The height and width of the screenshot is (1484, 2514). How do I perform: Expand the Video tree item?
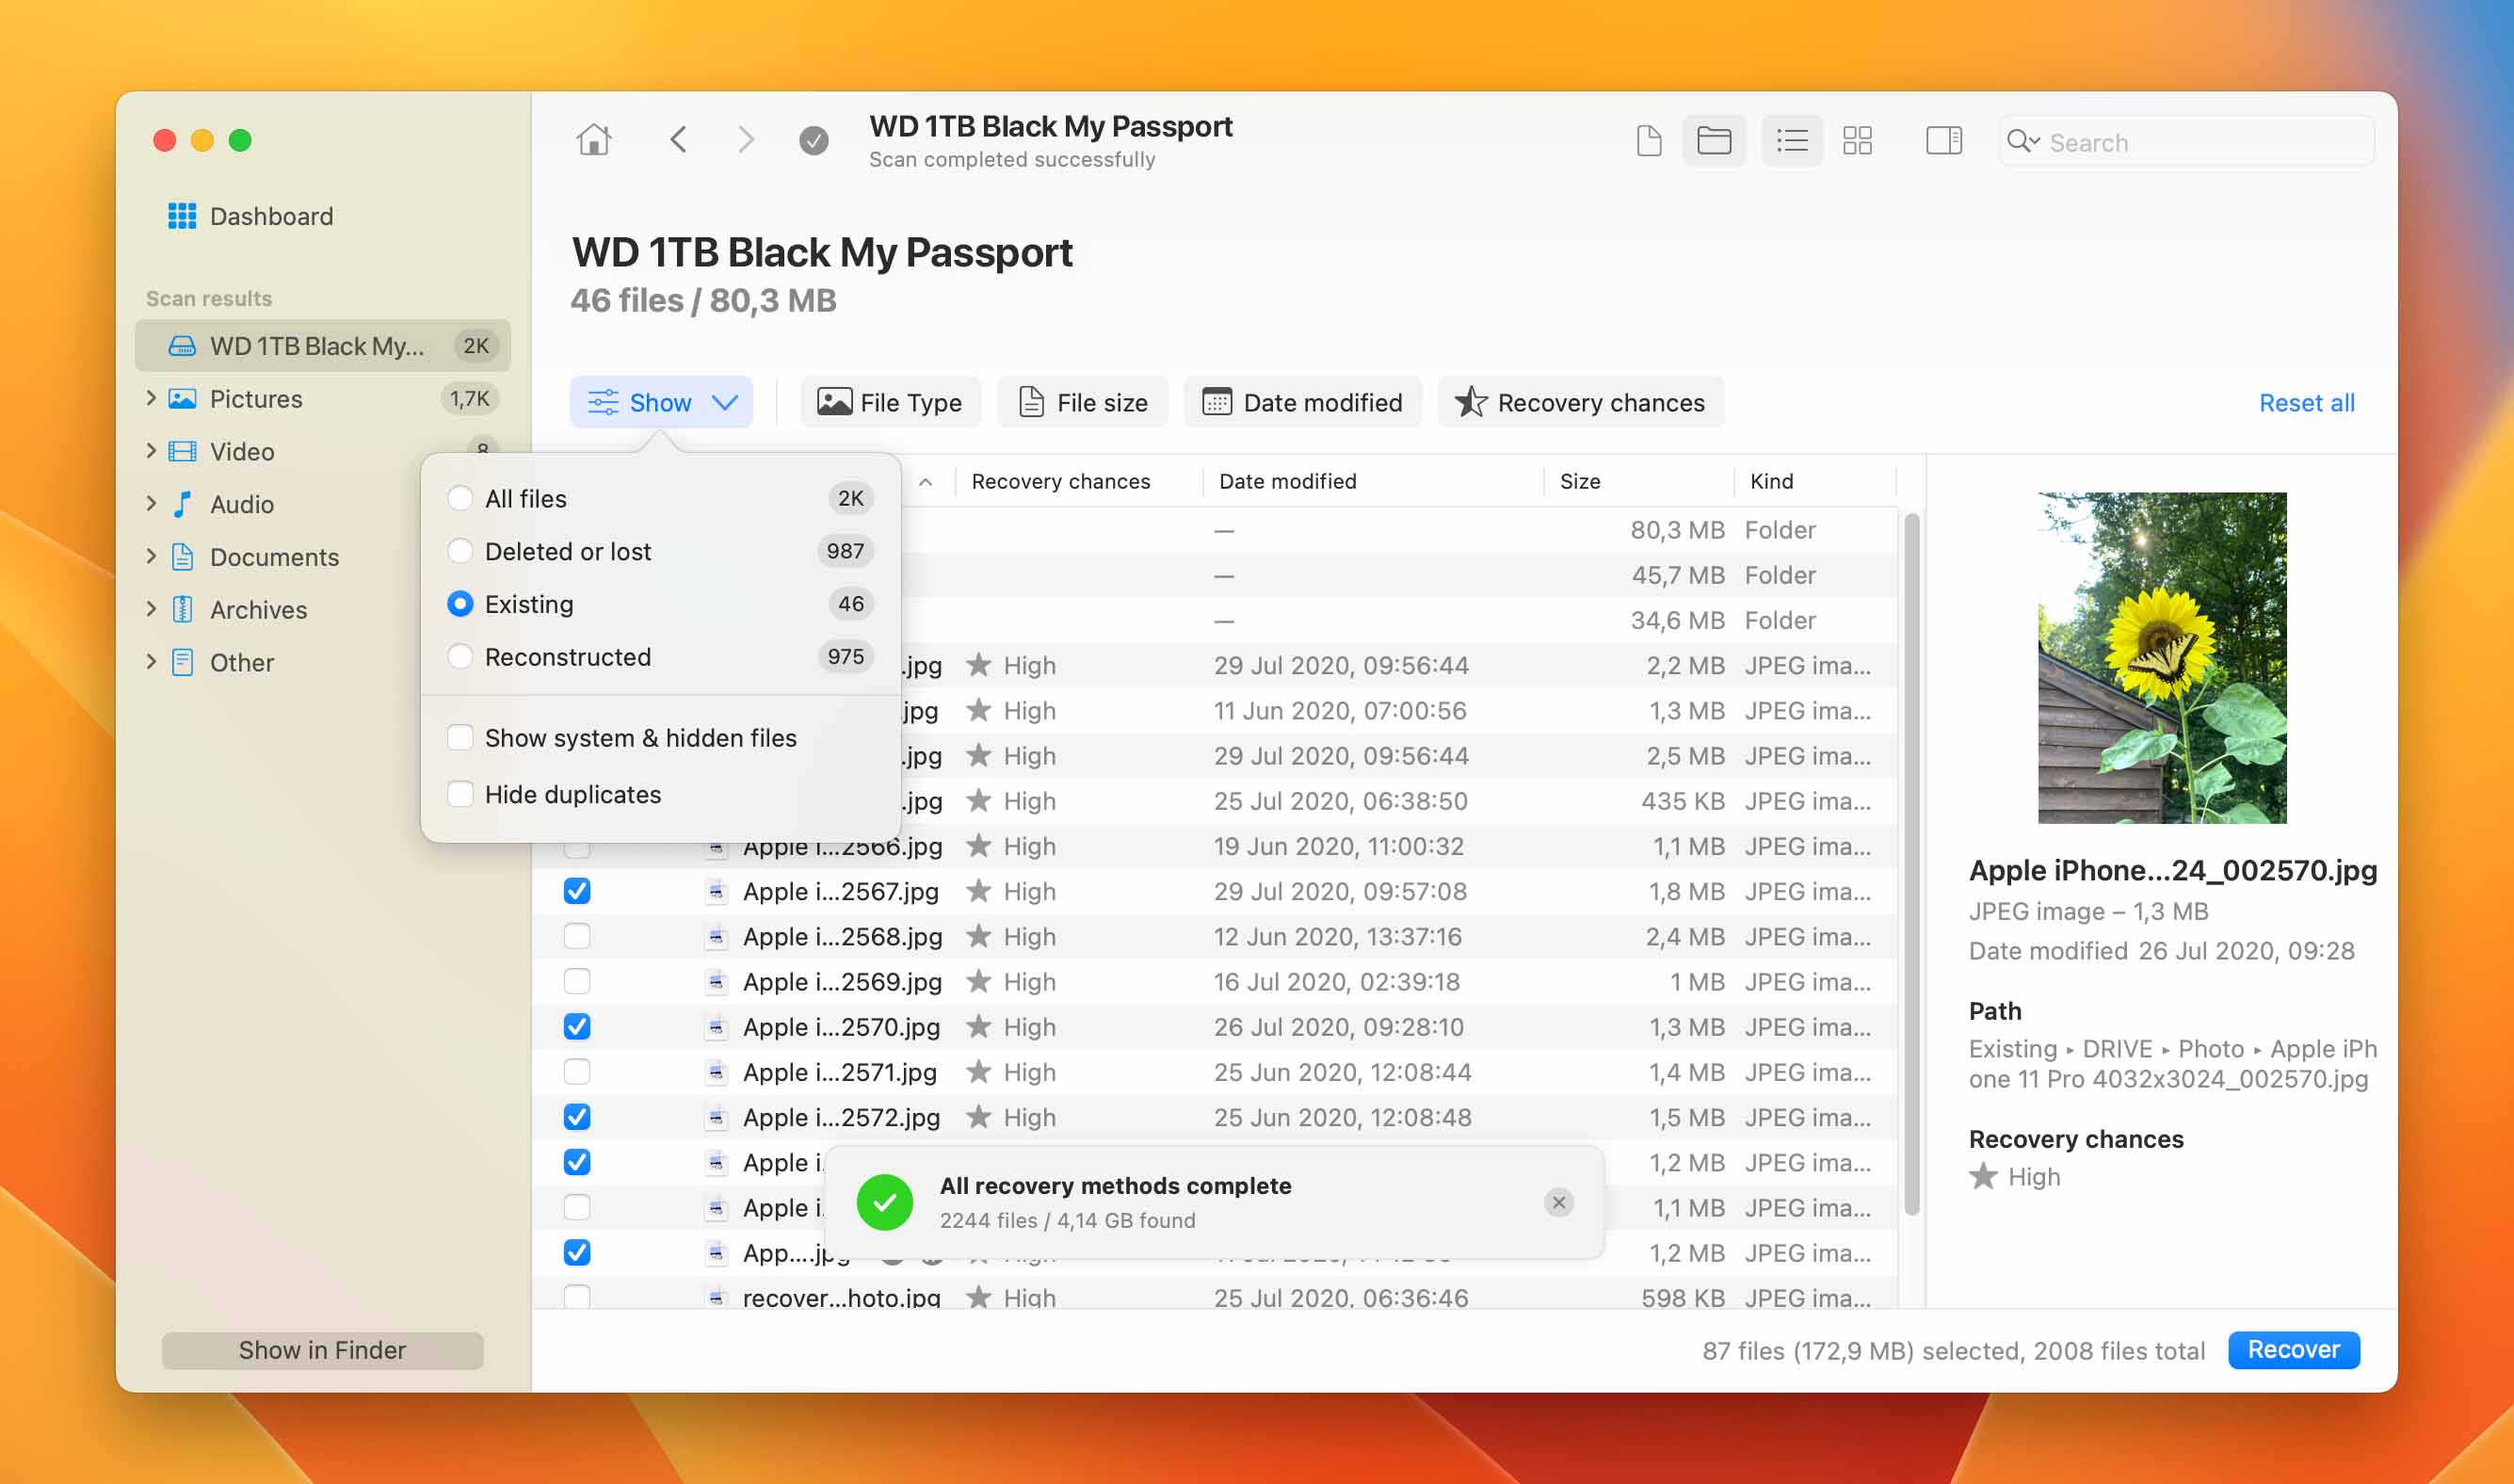pyautogui.click(x=151, y=451)
